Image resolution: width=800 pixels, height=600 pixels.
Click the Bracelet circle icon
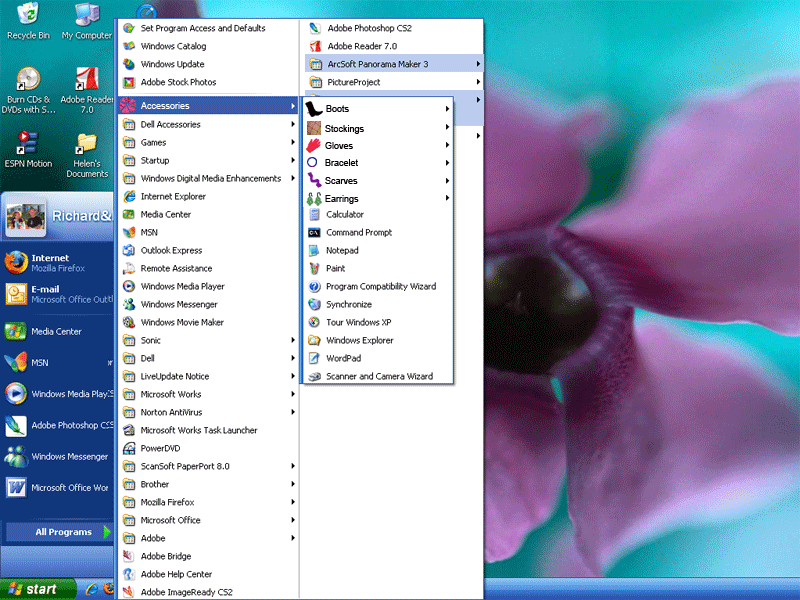(x=312, y=162)
